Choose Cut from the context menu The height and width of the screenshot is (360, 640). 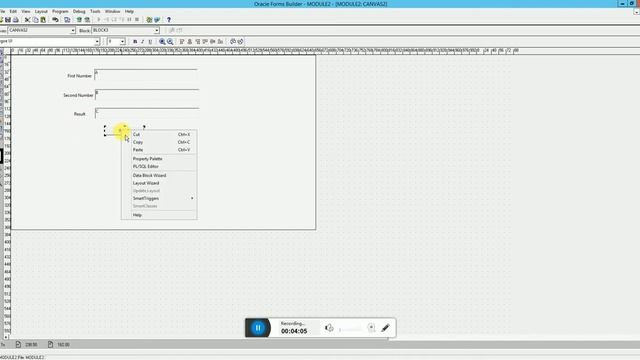coord(159,134)
